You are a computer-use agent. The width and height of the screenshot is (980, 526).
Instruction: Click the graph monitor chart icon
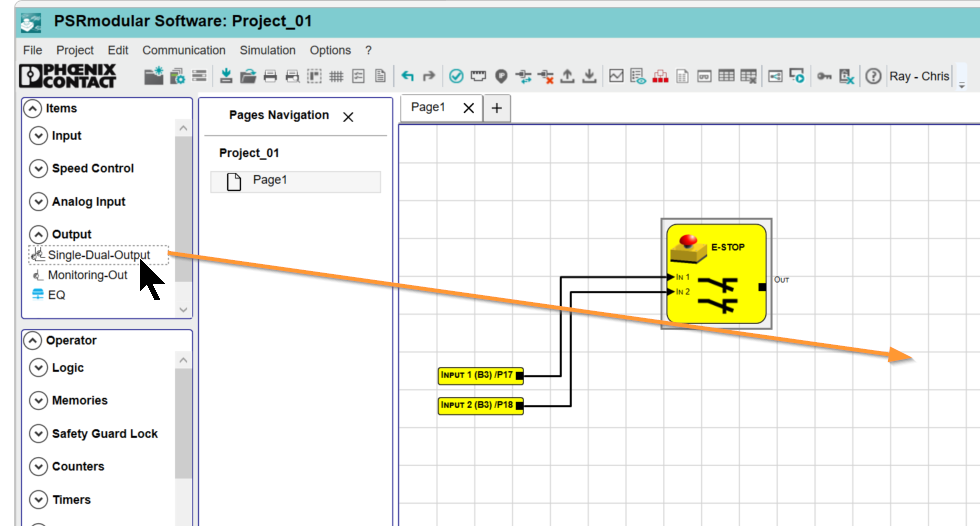pyautogui.click(x=616, y=76)
